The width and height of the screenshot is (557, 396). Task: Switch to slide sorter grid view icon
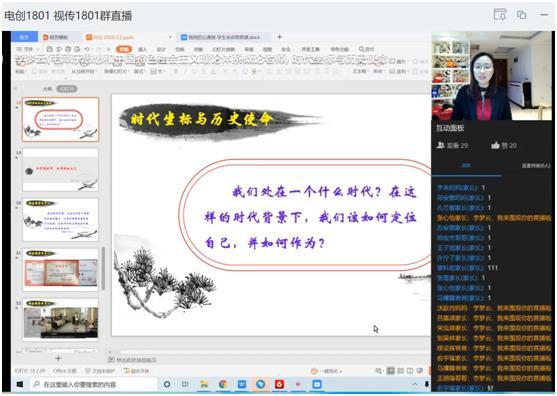[x=400, y=371]
